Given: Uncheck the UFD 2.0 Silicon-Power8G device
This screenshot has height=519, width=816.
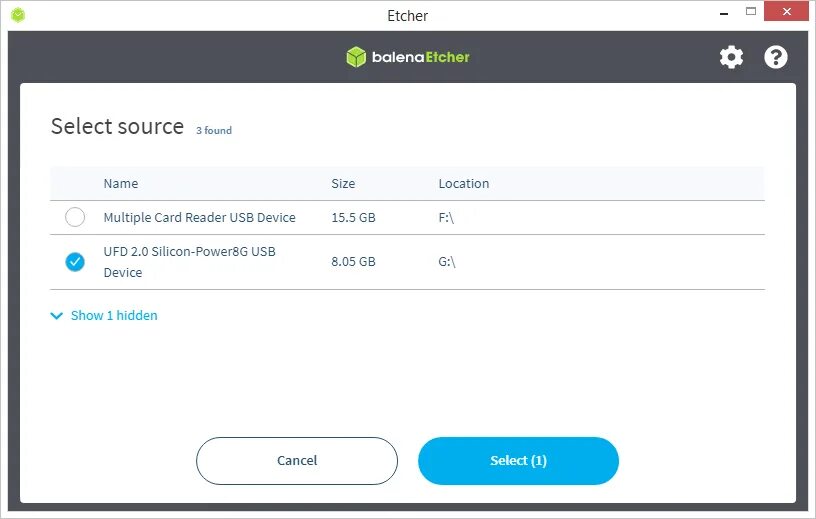Looking at the screenshot, I should click(75, 262).
